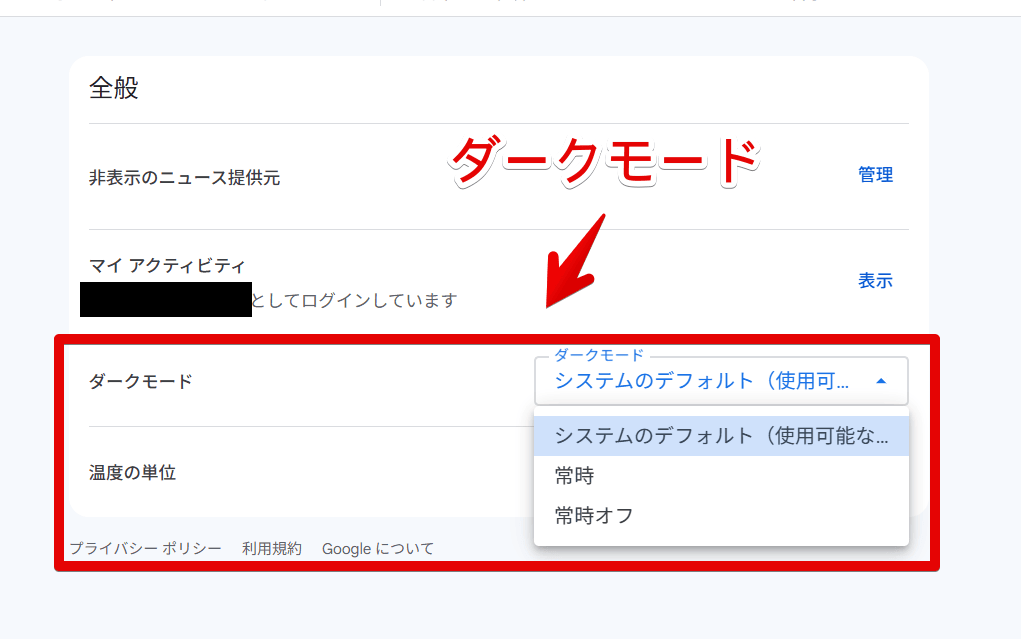Click the としてログインしています text
The height and width of the screenshot is (639, 1021).
click(x=354, y=300)
